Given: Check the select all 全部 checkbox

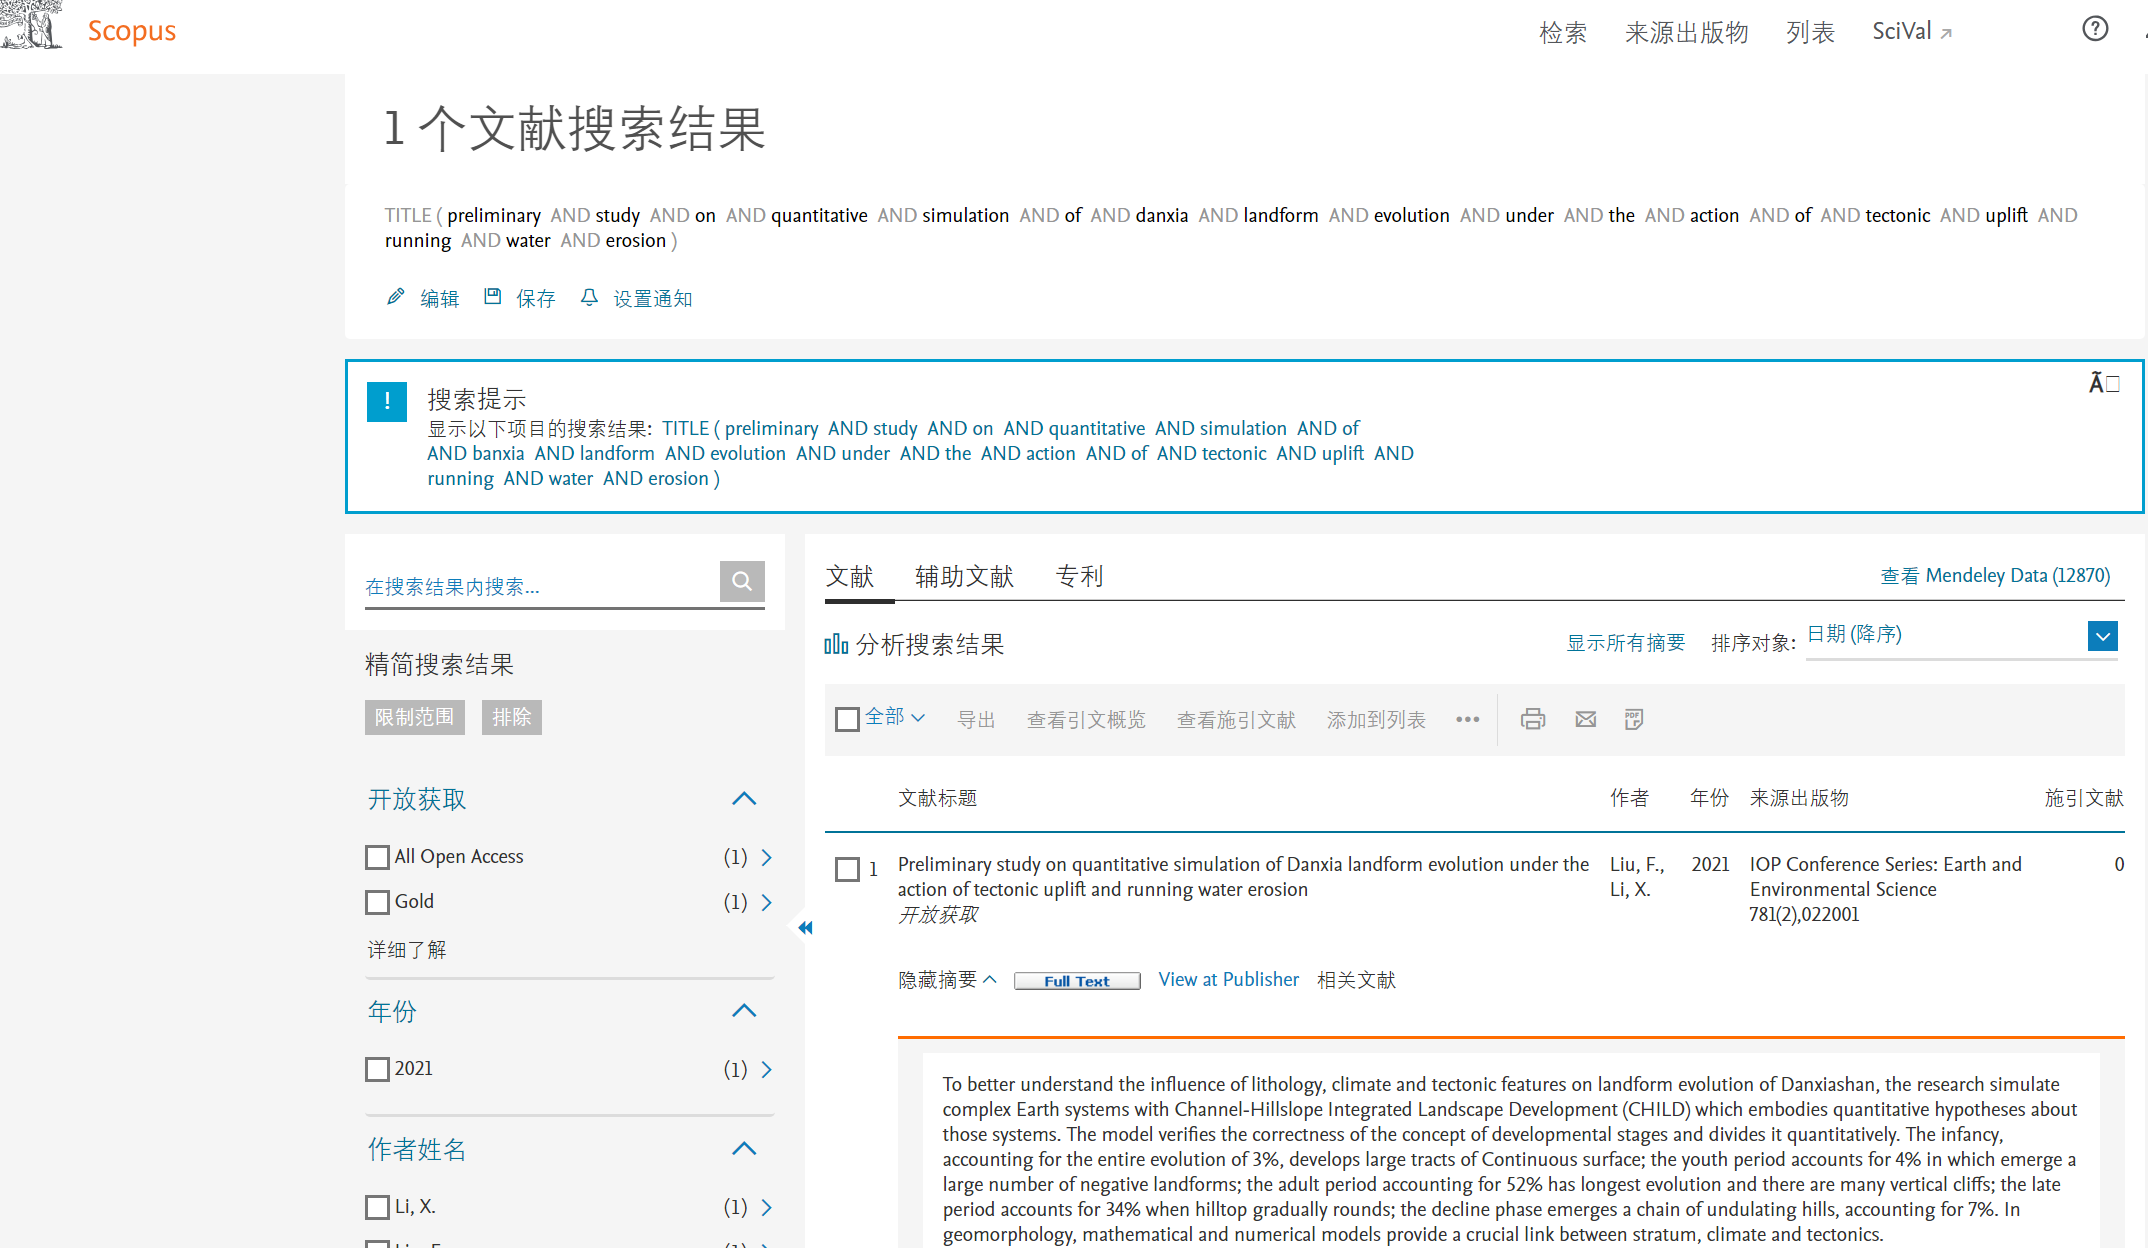Looking at the screenshot, I should point(847,719).
